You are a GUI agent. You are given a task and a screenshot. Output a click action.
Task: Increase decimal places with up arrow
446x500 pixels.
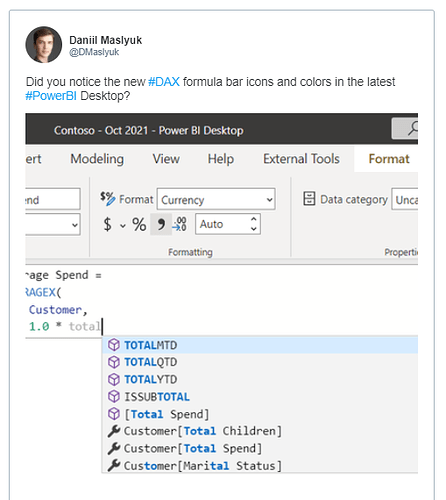tap(254, 219)
